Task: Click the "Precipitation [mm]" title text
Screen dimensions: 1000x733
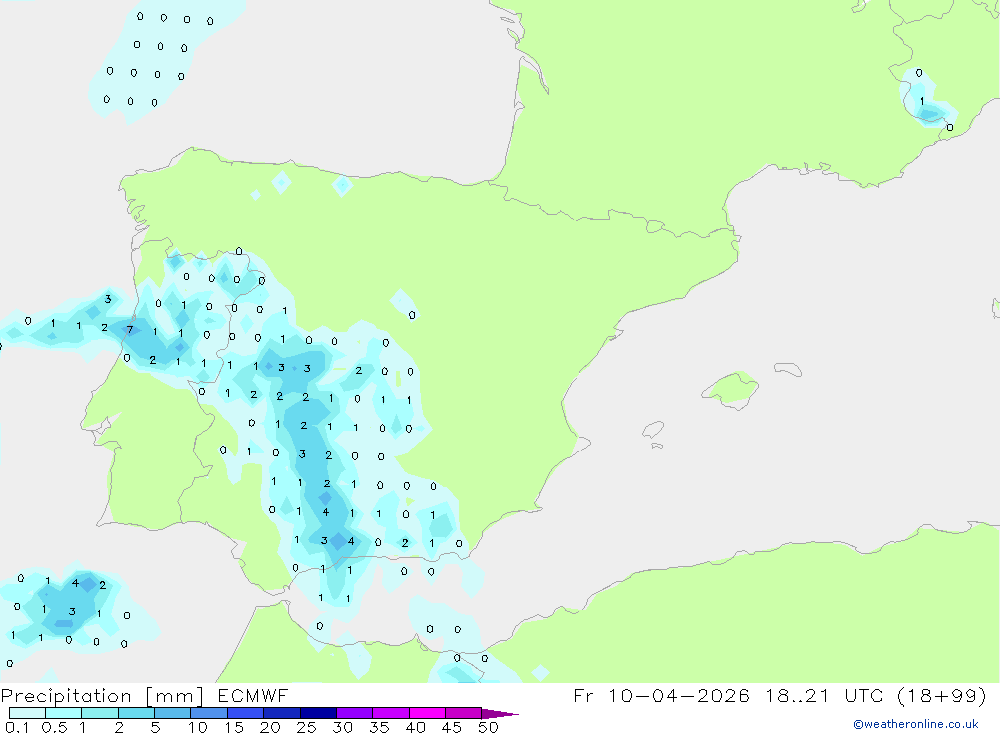Action: [102, 696]
